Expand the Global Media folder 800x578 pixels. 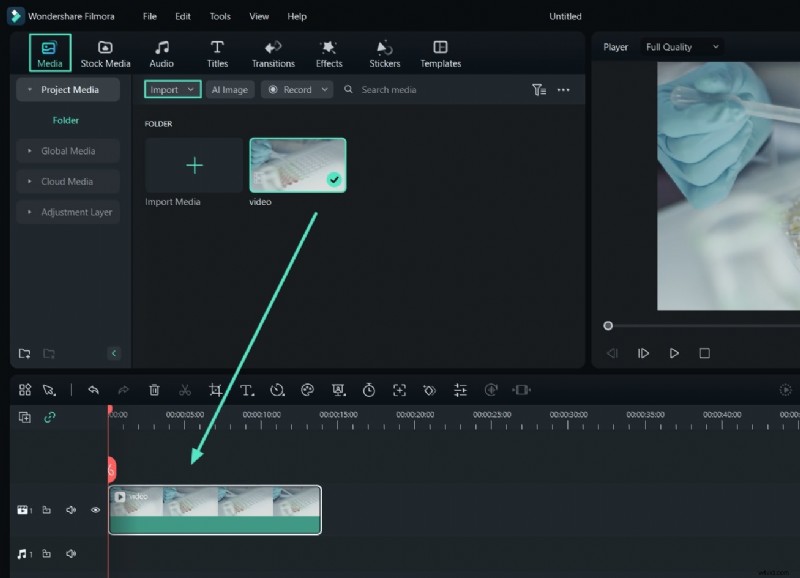pyautogui.click(x=68, y=151)
